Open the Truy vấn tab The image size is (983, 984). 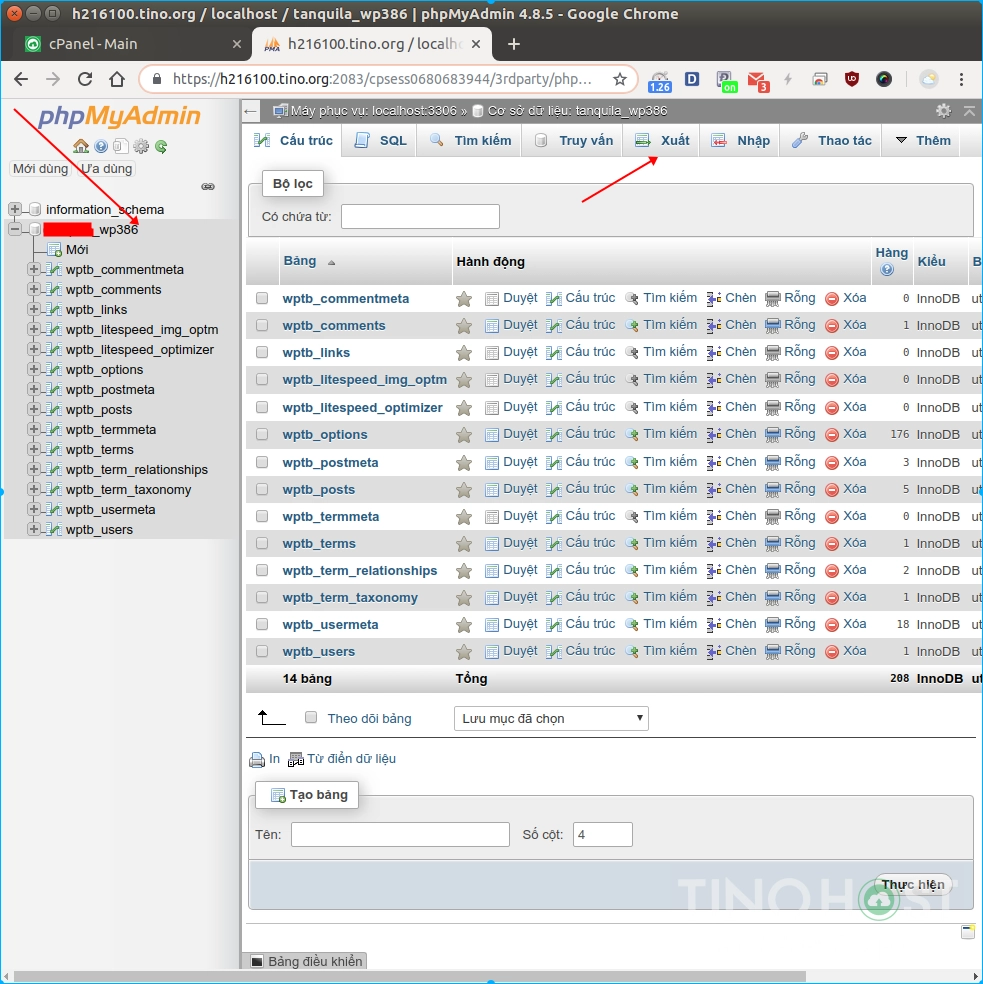coord(573,141)
